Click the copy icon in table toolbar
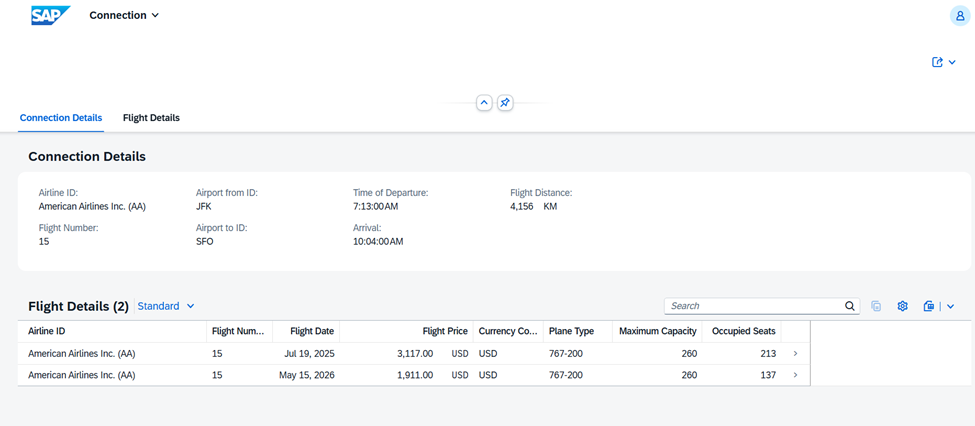Screen dimensions: 975x426 [876, 306]
